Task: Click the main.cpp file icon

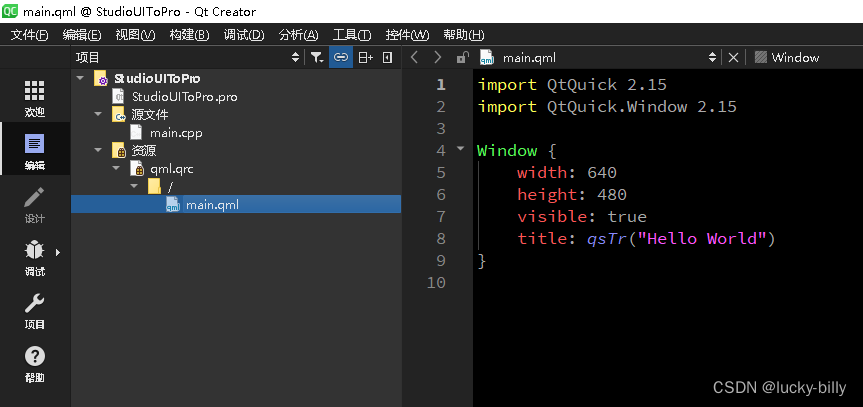Action: [136, 133]
